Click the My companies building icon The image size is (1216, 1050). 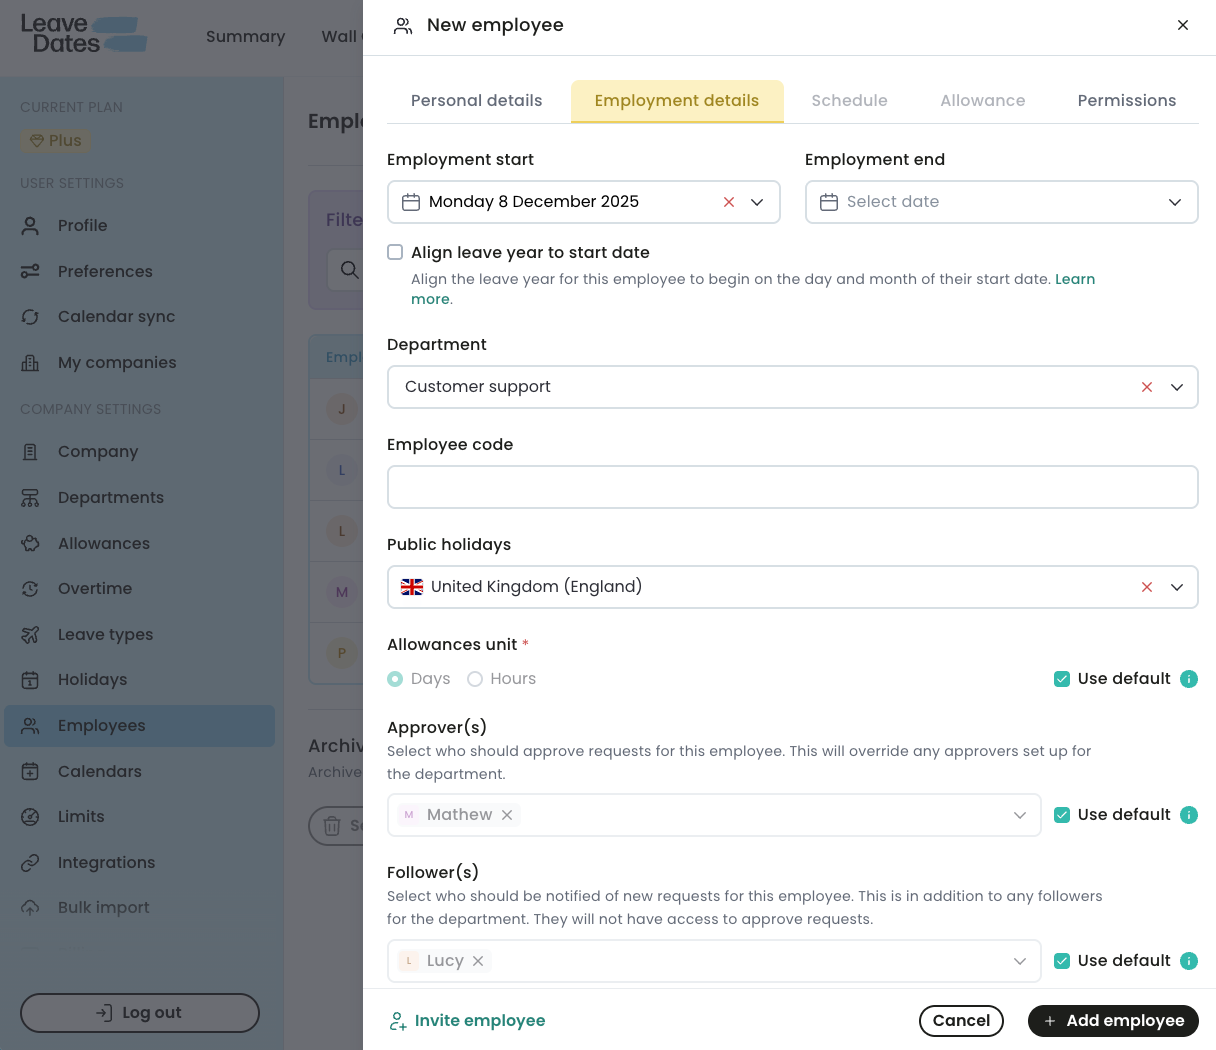30,363
